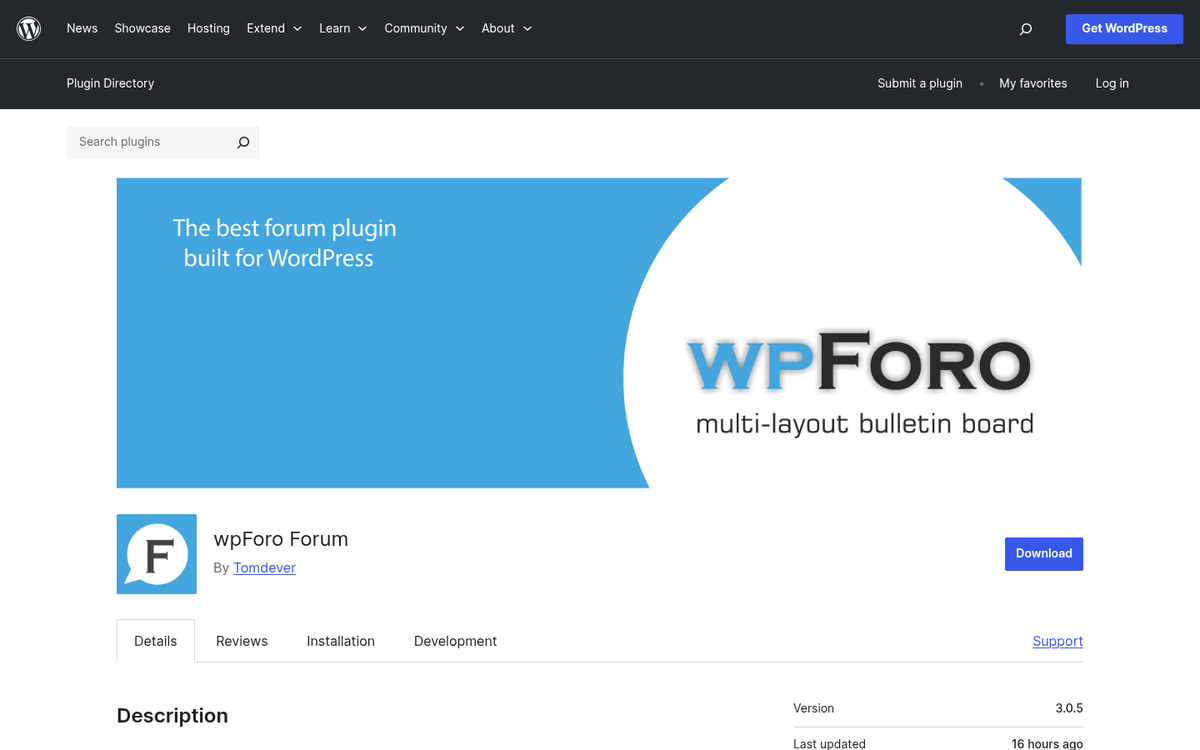Switch to the Development tab
Viewport: 1200px width, 750px height.
(455, 640)
